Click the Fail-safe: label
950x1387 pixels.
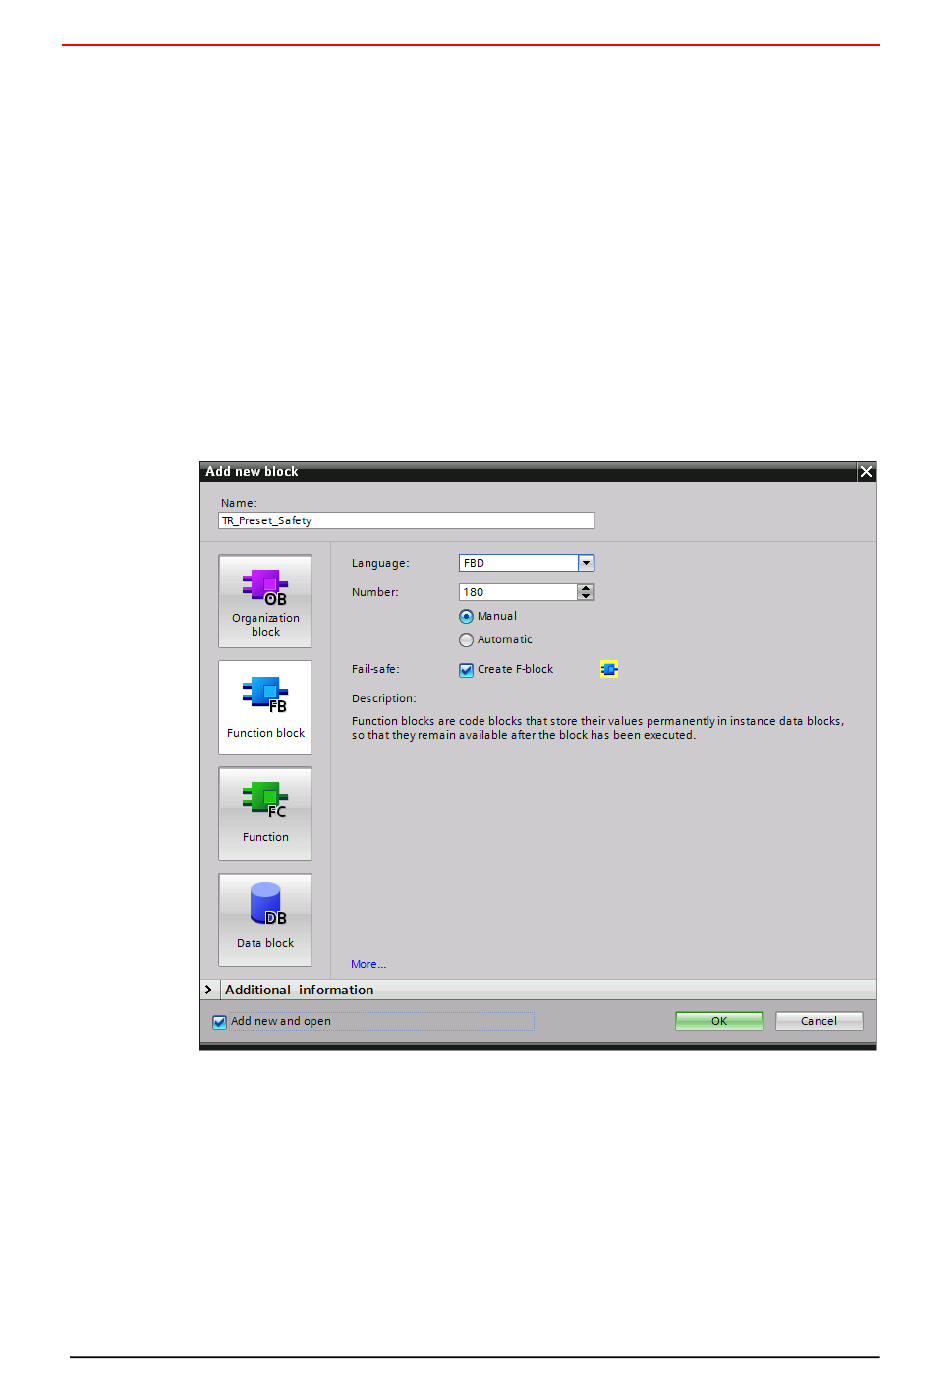(376, 669)
